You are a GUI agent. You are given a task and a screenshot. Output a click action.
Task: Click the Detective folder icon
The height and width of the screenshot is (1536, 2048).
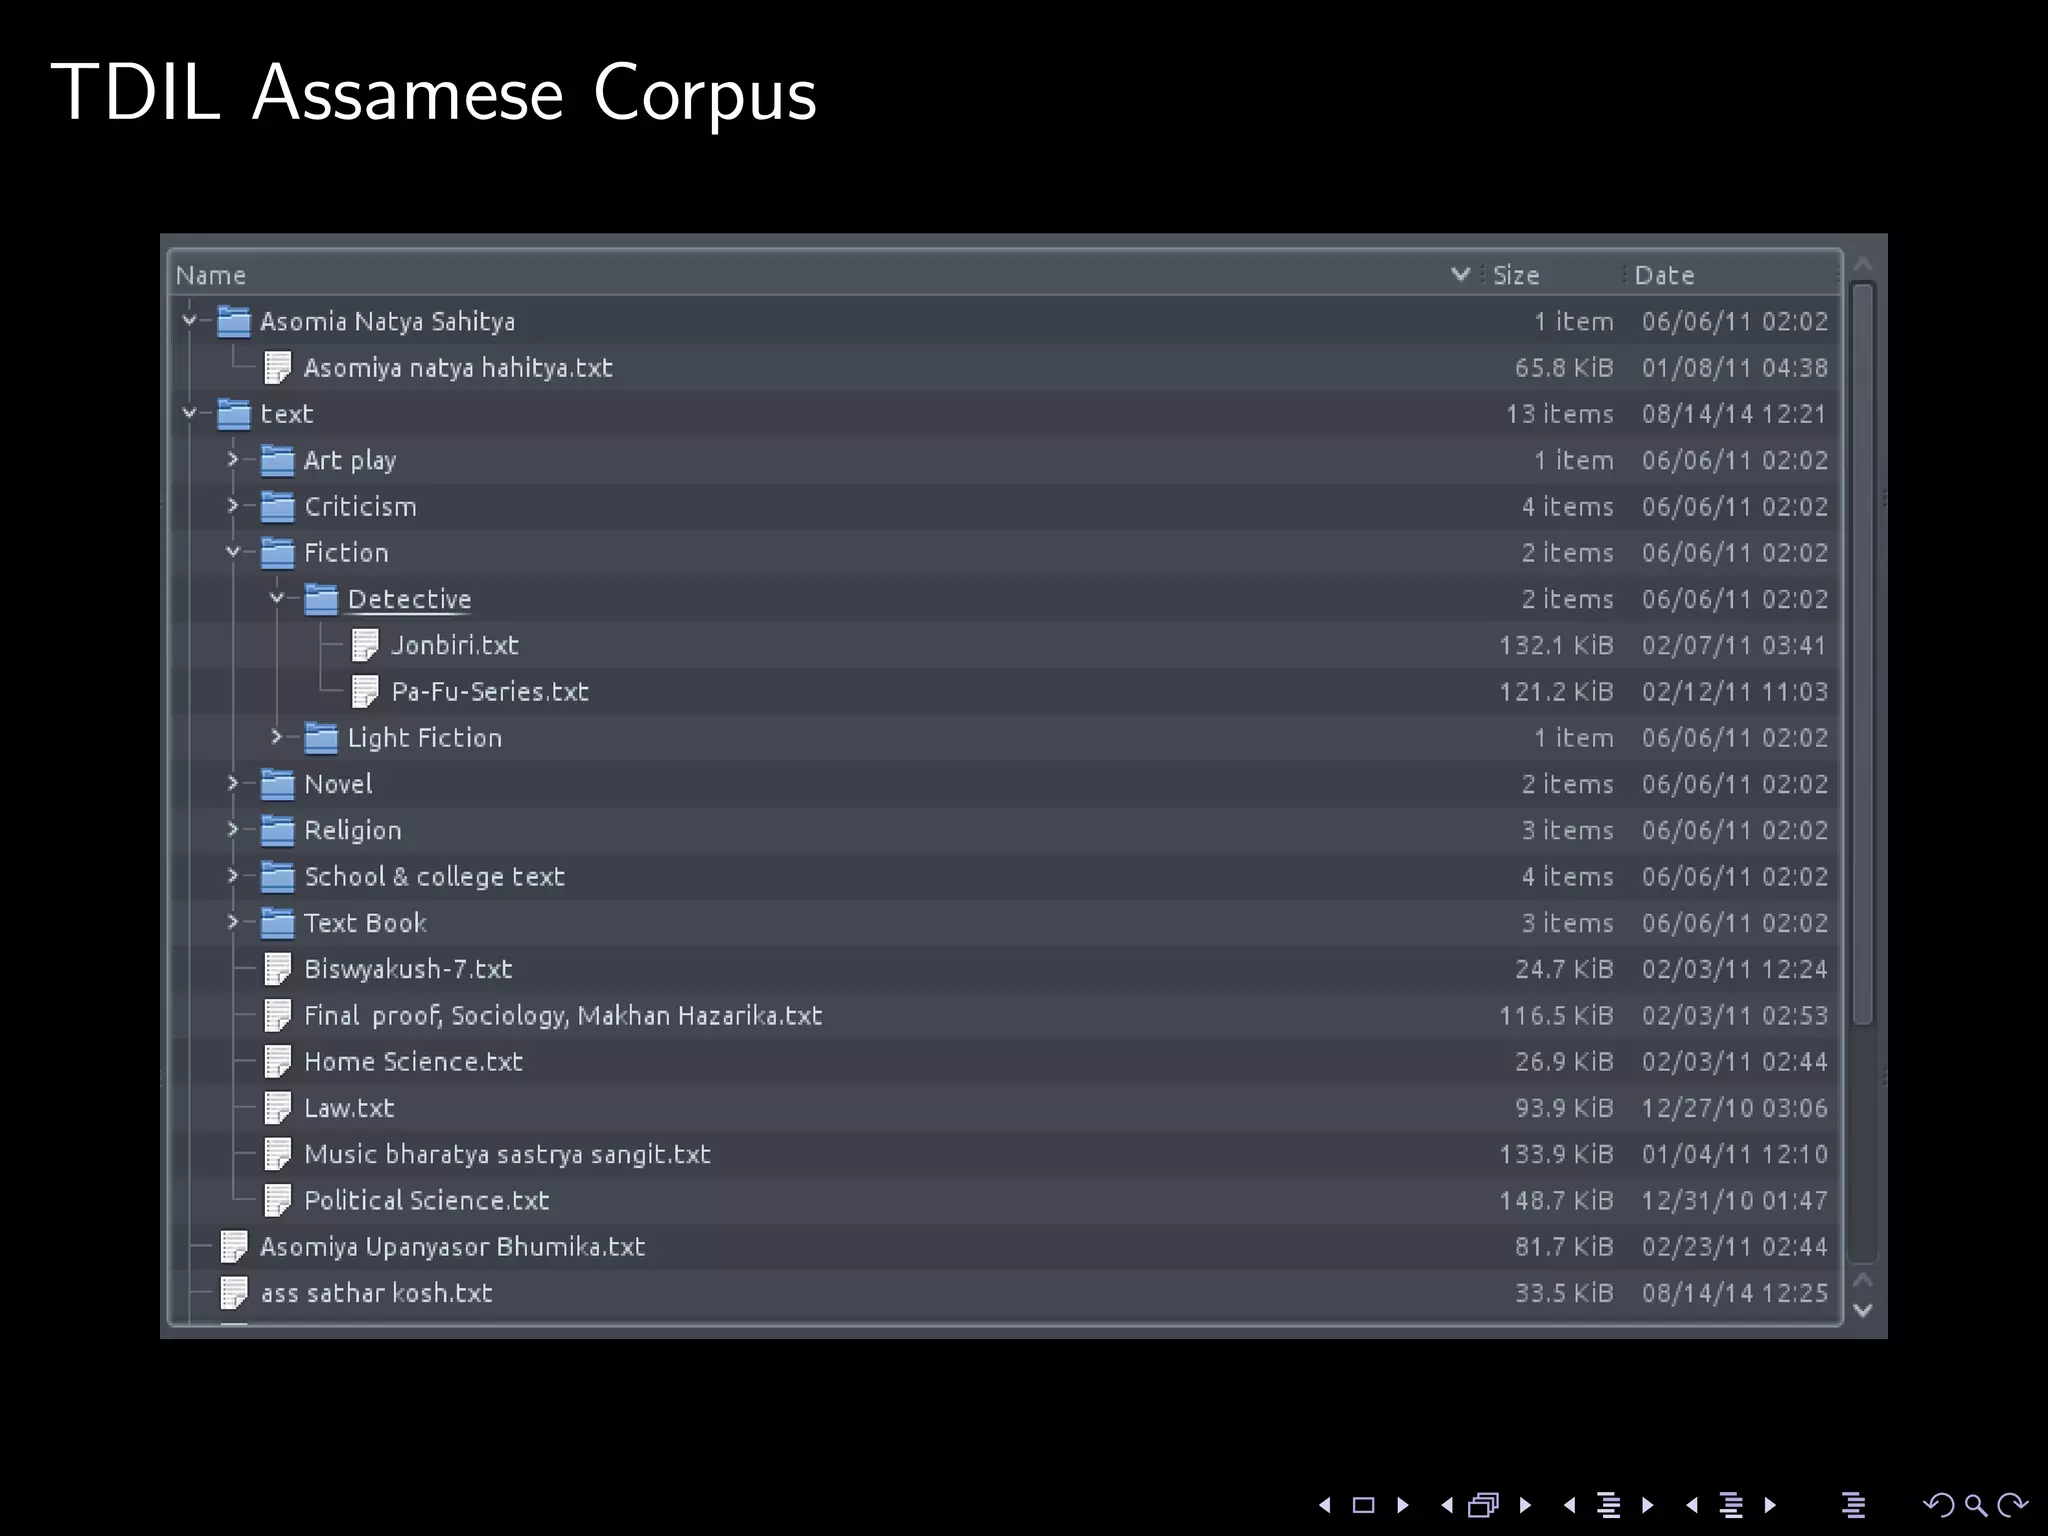click(x=321, y=599)
